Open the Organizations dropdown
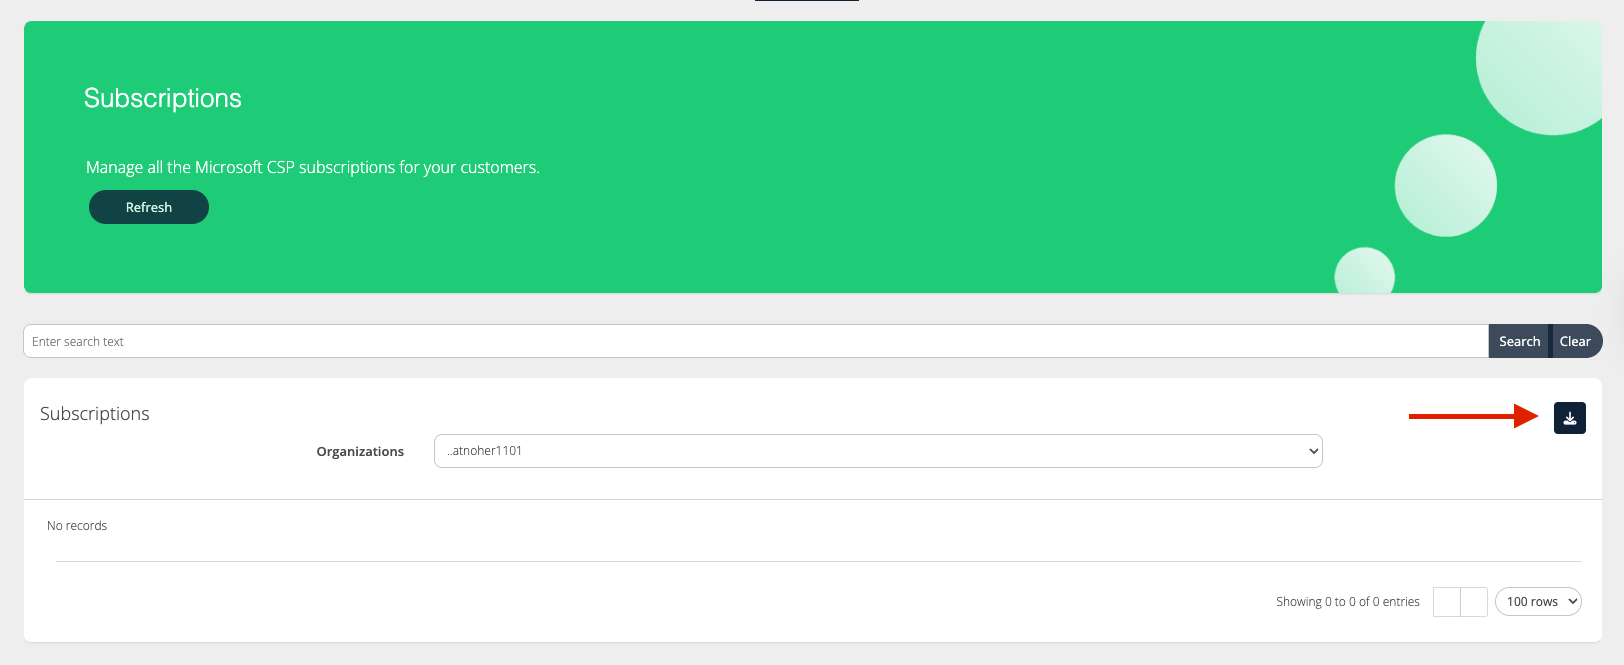This screenshot has width=1624, height=665. pyautogui.click(x=877, y=451)
